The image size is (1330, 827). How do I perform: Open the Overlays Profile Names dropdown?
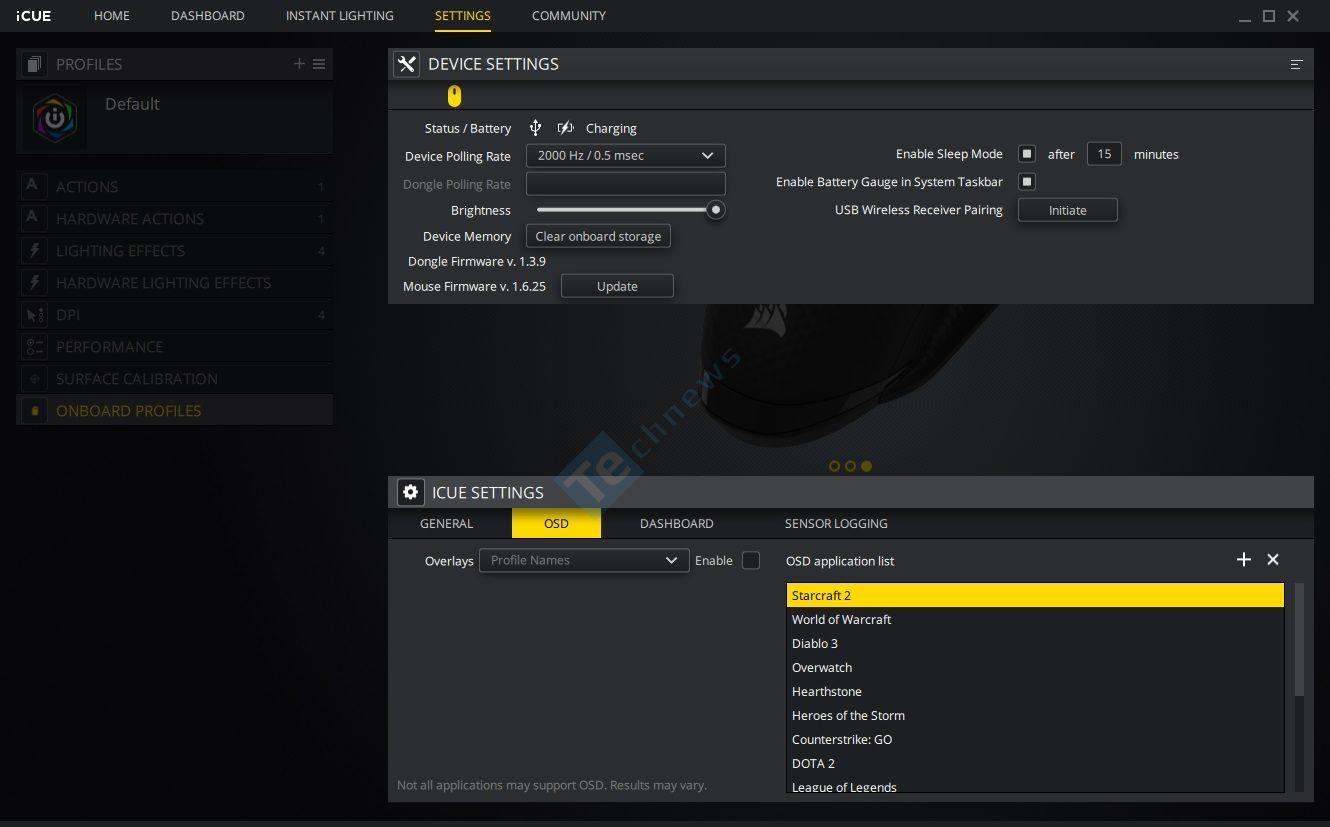pos(584,560)
